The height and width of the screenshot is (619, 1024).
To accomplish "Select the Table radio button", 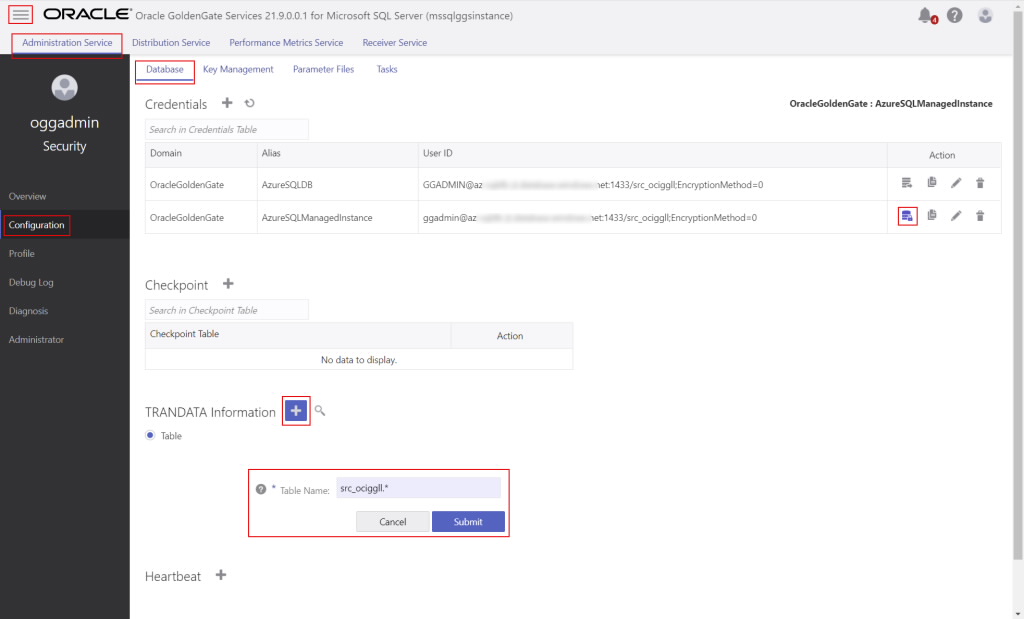I will point(149,435).
